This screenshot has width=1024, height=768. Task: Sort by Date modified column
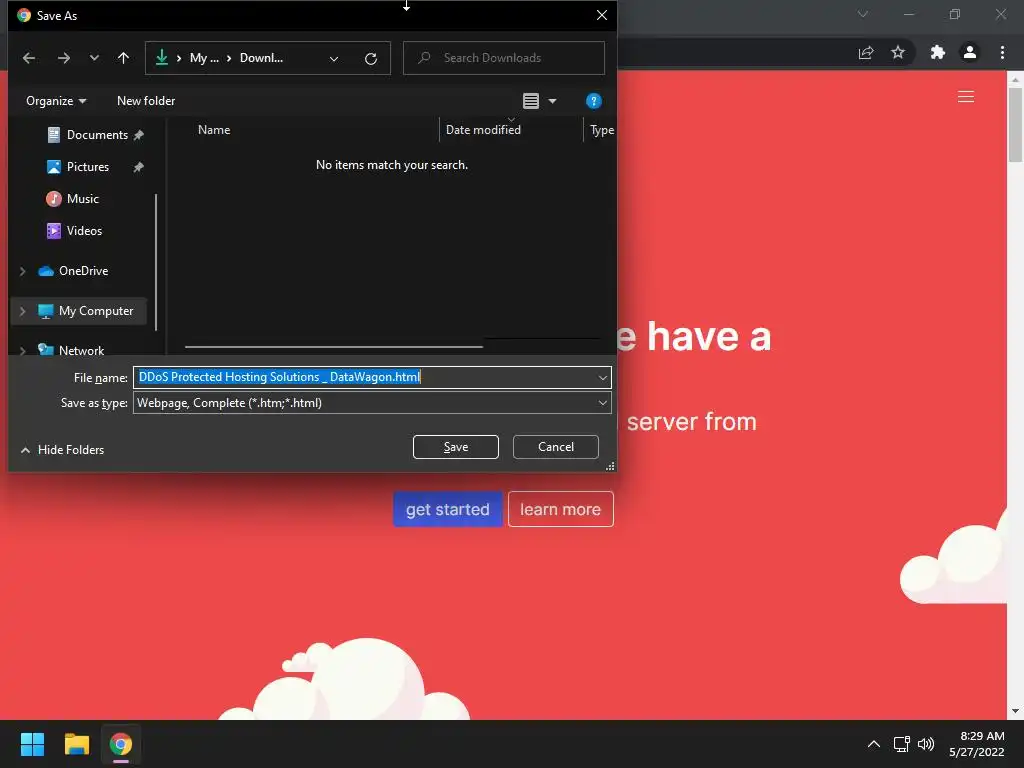point(483,130)
